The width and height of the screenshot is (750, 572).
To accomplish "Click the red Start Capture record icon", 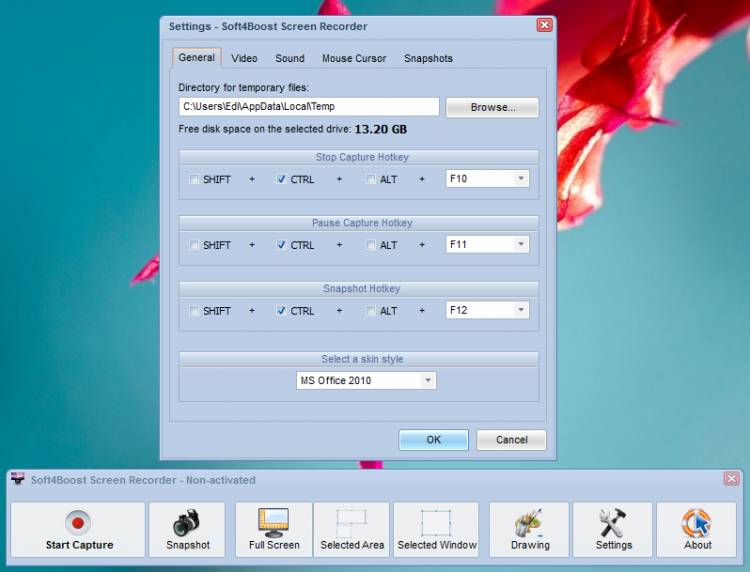I will click(x=78, y=523).
